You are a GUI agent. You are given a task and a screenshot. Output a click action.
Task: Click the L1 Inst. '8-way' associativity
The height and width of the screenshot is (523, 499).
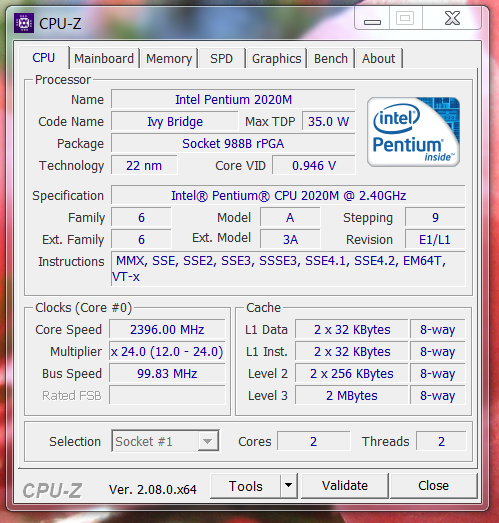(x=438, y=352)
